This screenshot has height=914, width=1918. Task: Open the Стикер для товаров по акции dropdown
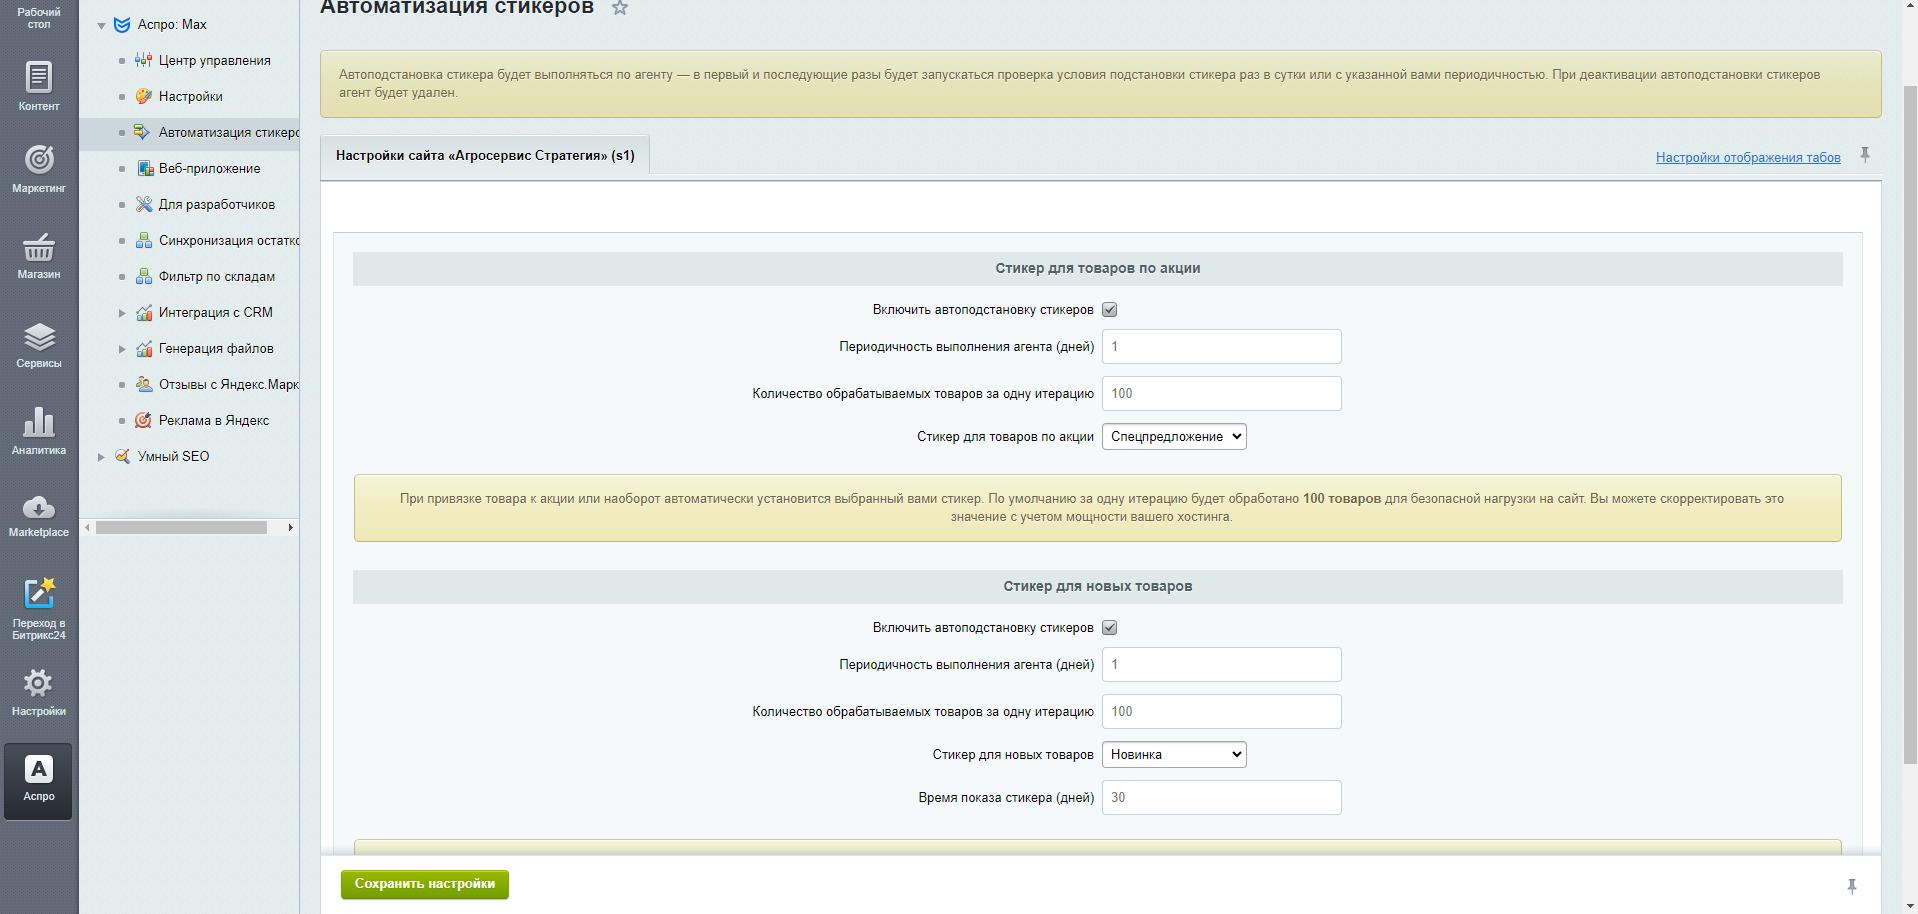point(1174,436)
